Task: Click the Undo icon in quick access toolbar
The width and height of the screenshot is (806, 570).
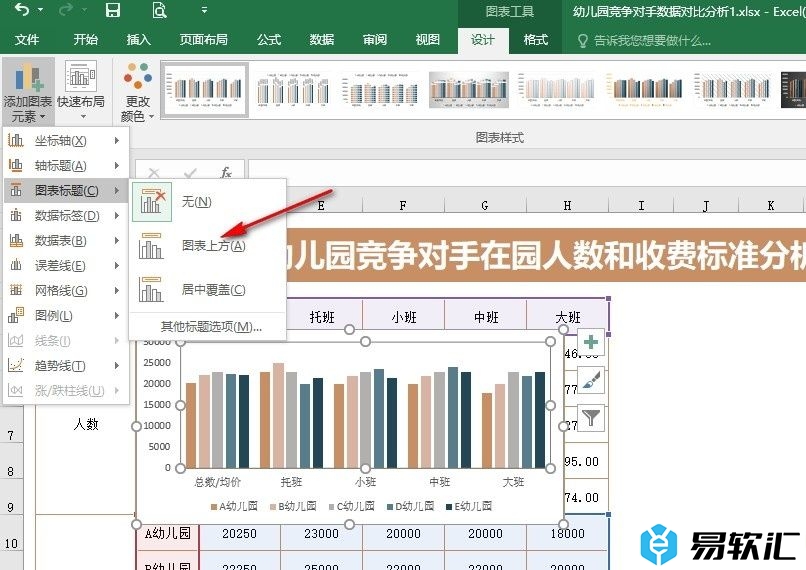Action: point(22,9)
